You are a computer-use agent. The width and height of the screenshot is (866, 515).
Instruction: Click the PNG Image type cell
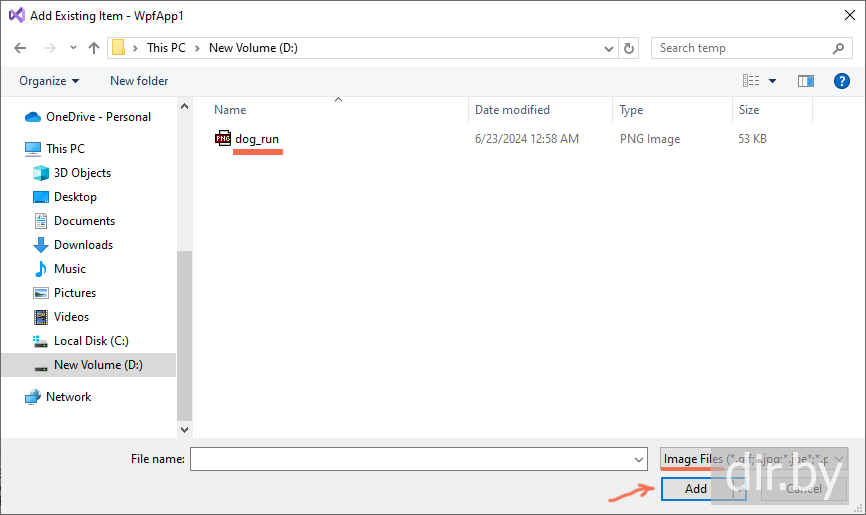650,139
